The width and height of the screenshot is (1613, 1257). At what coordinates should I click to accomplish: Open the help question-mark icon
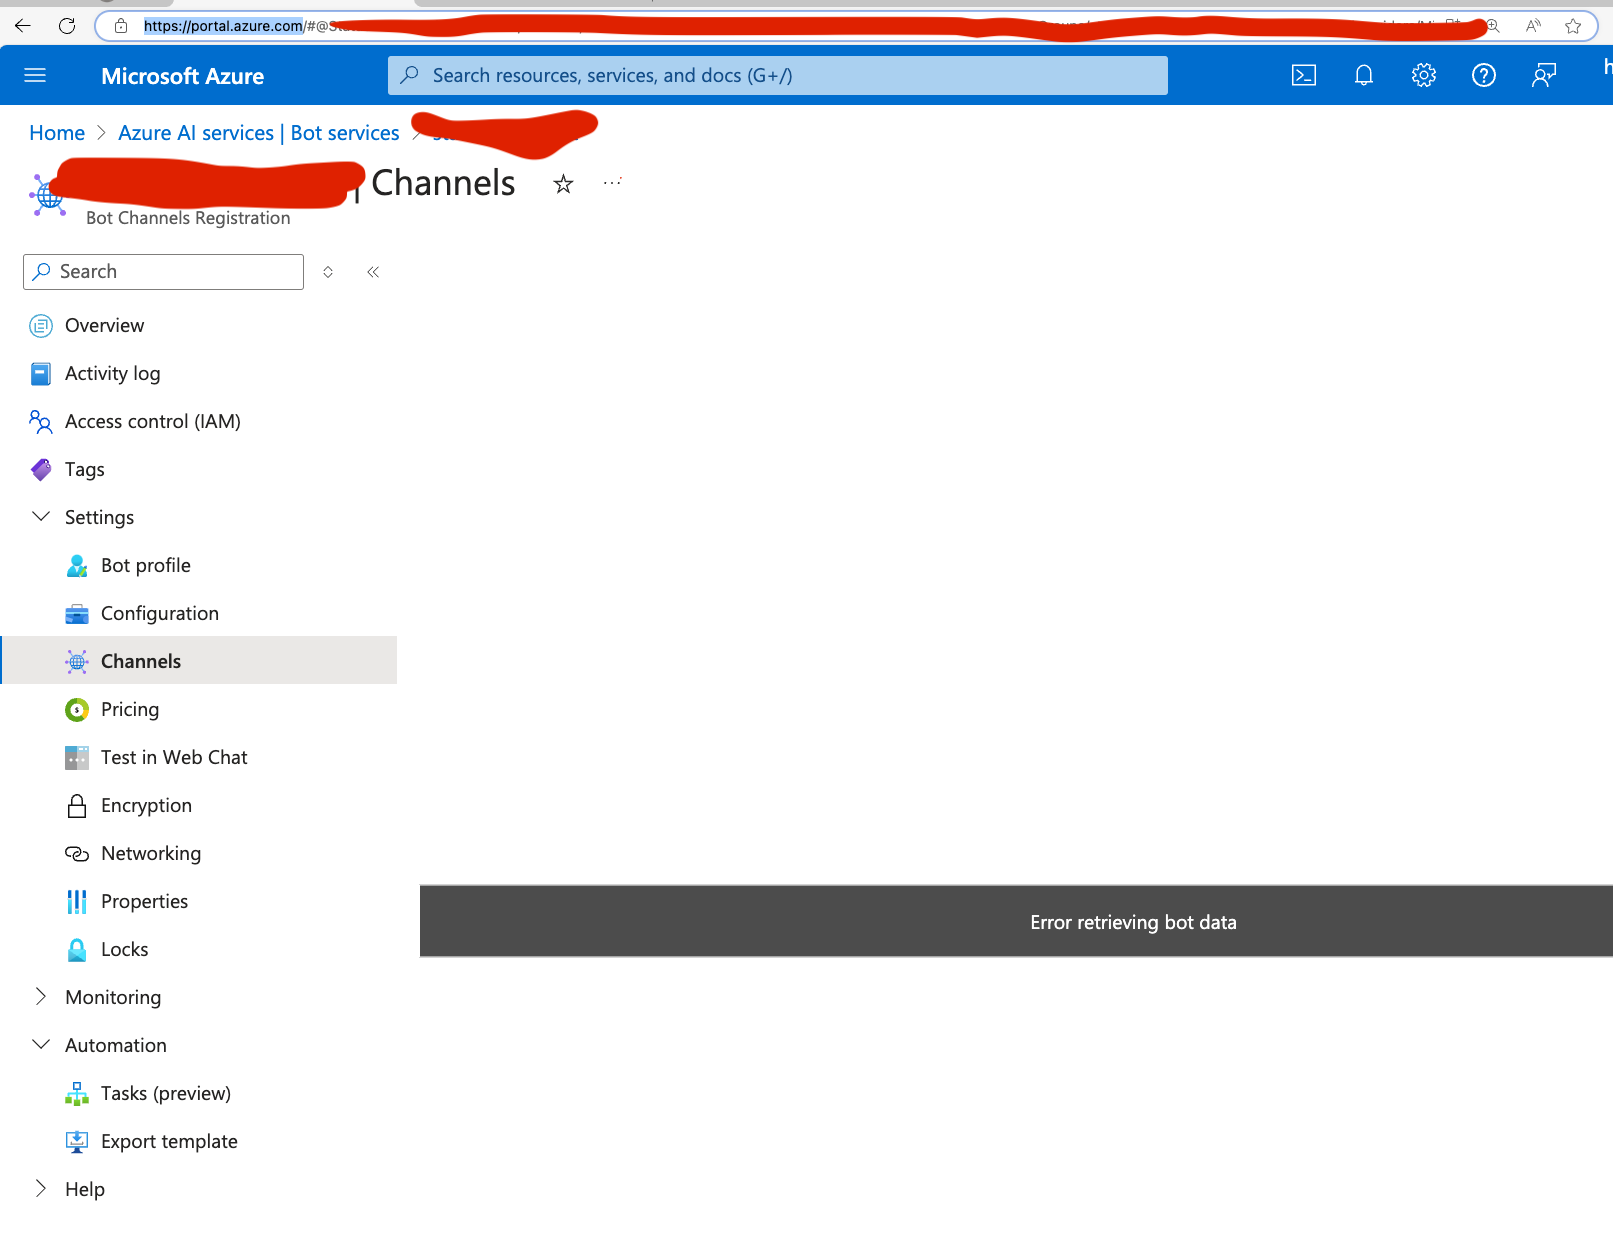pos(1484,75)
